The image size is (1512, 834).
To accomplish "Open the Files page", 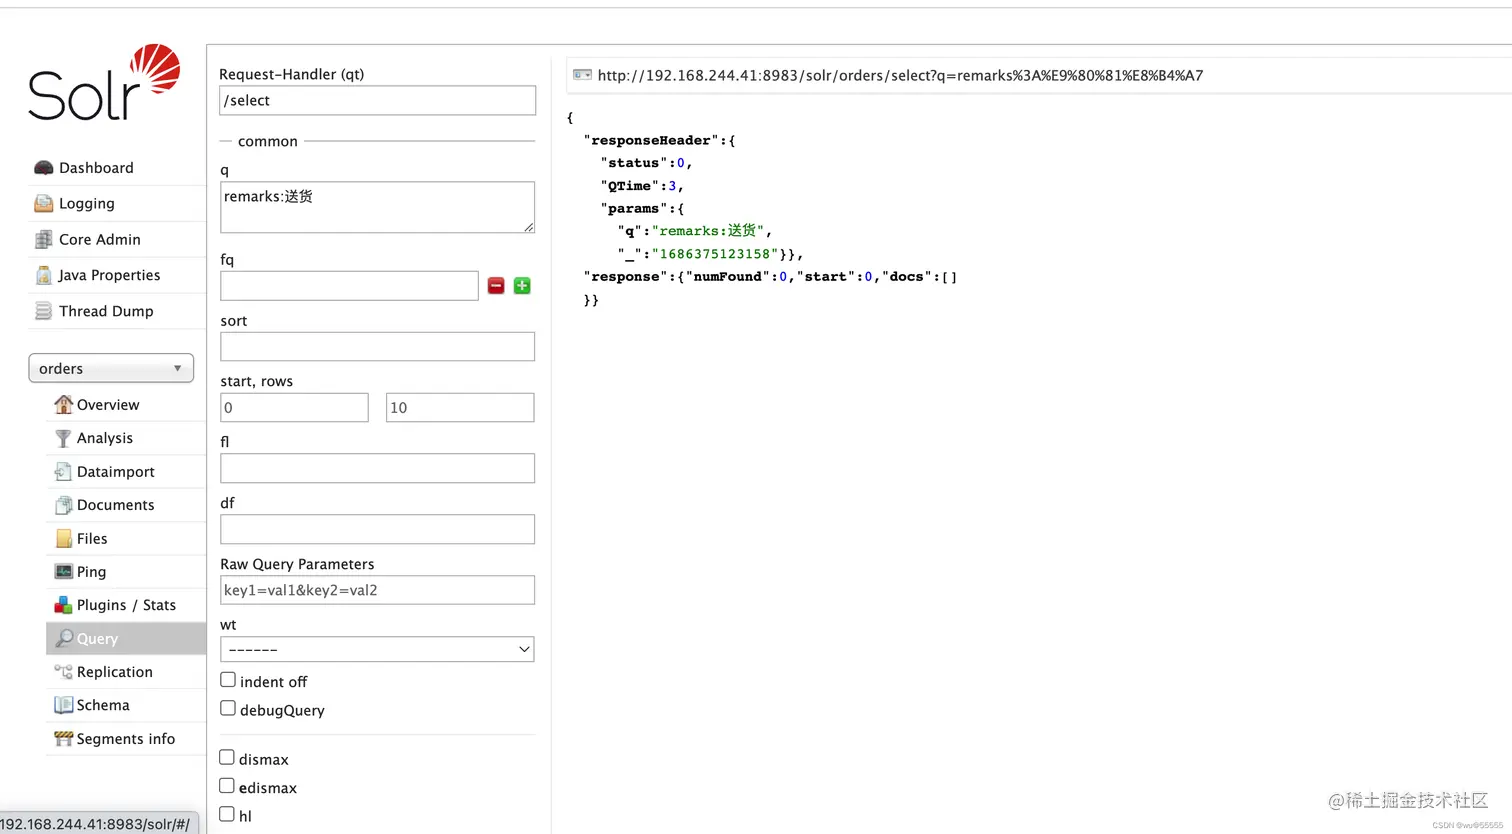I will [92, 539].
